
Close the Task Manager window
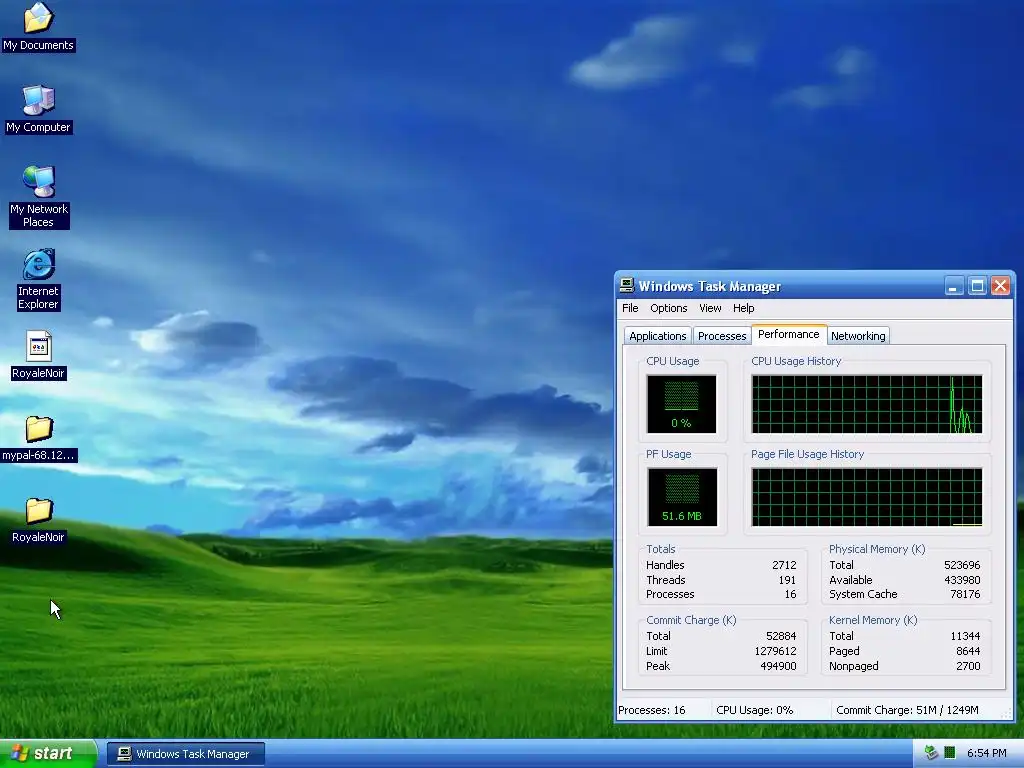(x=1000, y=285)
